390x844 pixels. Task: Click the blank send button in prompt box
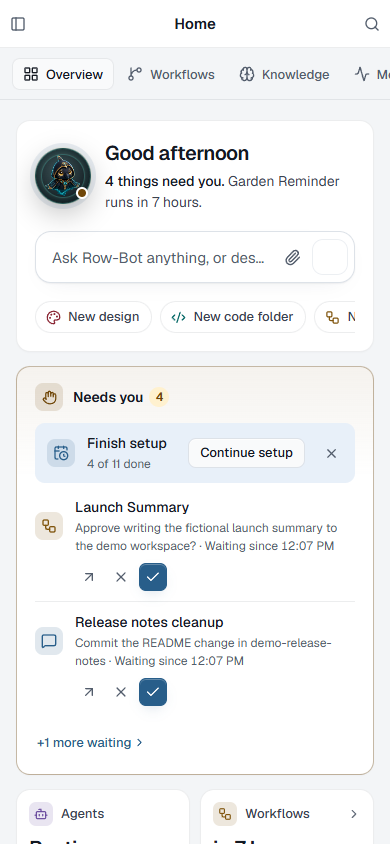[330, 257]
